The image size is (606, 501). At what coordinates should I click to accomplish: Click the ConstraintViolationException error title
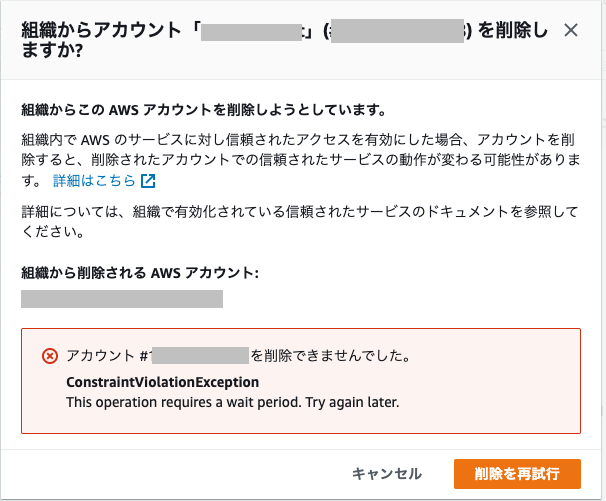coord(163,382)
